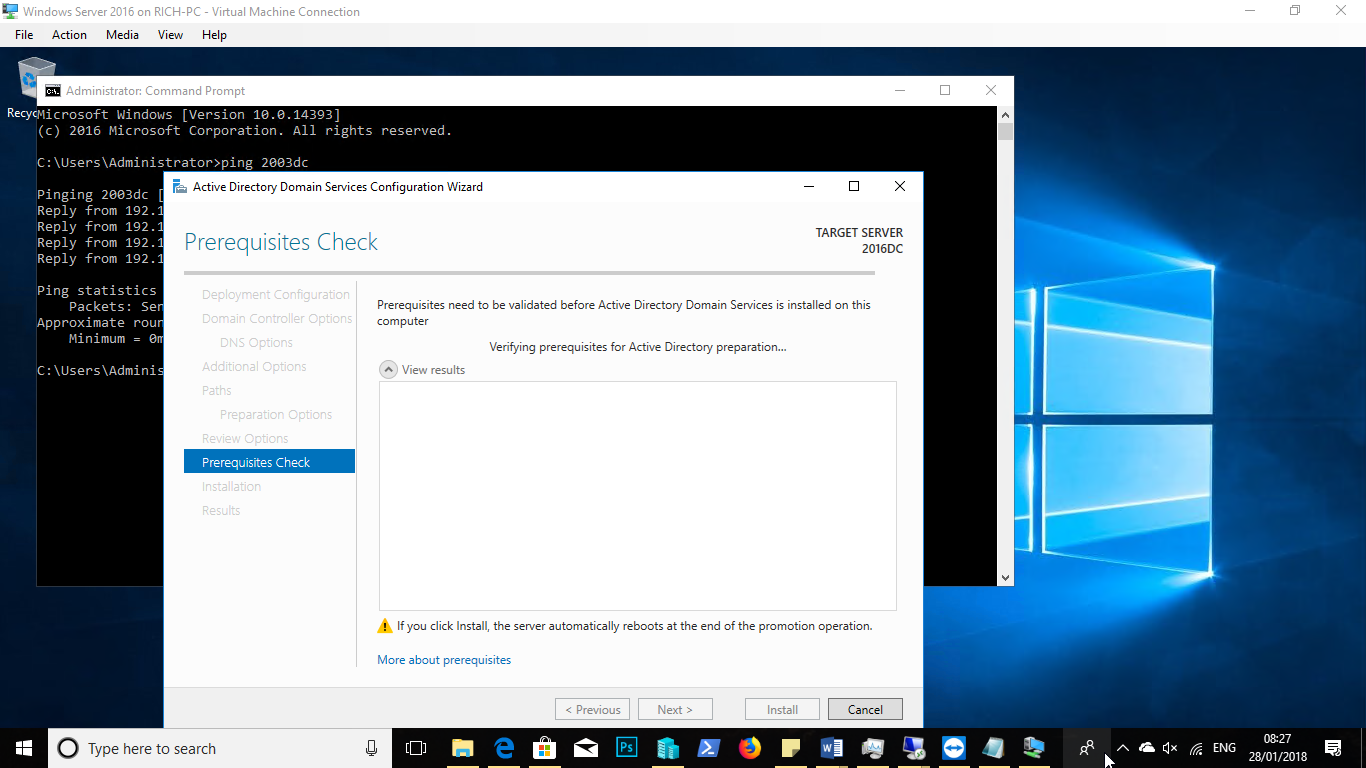1366x768 pixels.
Task: Click 'TARGET SERVER 2016DC' label
Action: [x=859, y=240]
